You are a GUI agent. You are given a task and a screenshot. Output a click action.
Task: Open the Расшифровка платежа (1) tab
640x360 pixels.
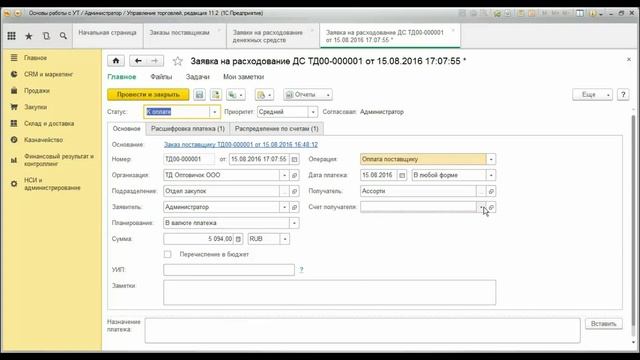coord(188,129)
